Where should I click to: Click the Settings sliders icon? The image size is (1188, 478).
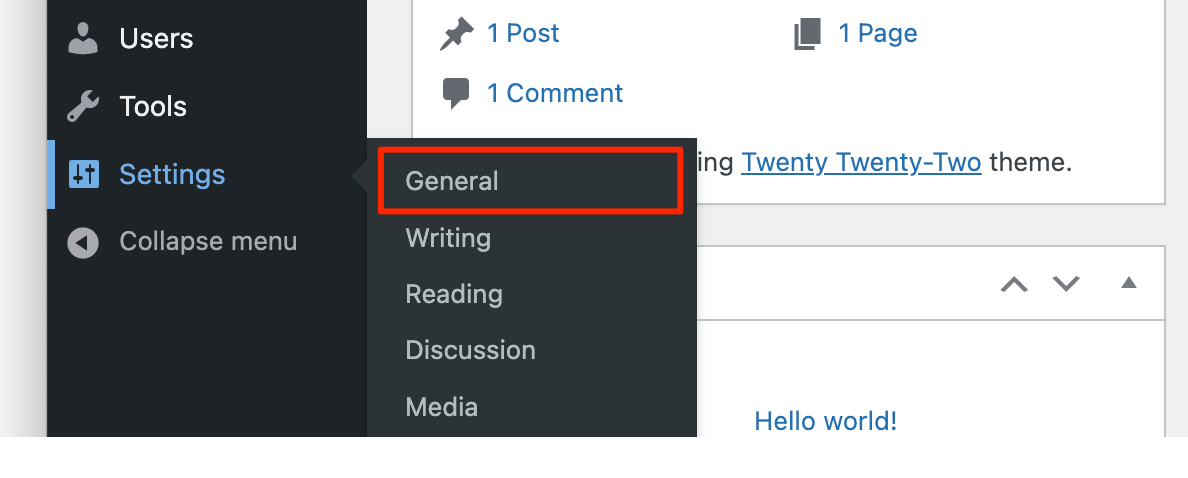click(x=83, y=174)
